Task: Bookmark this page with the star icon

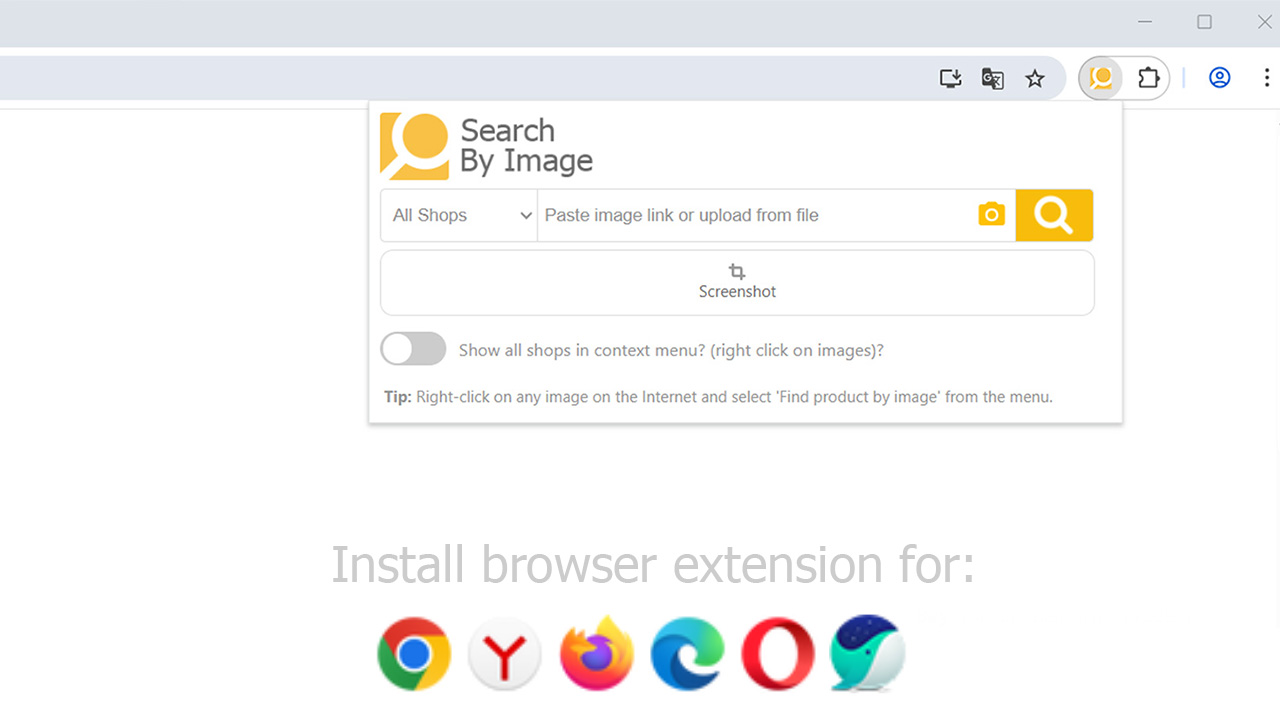Action: (x=1035, y=78)
